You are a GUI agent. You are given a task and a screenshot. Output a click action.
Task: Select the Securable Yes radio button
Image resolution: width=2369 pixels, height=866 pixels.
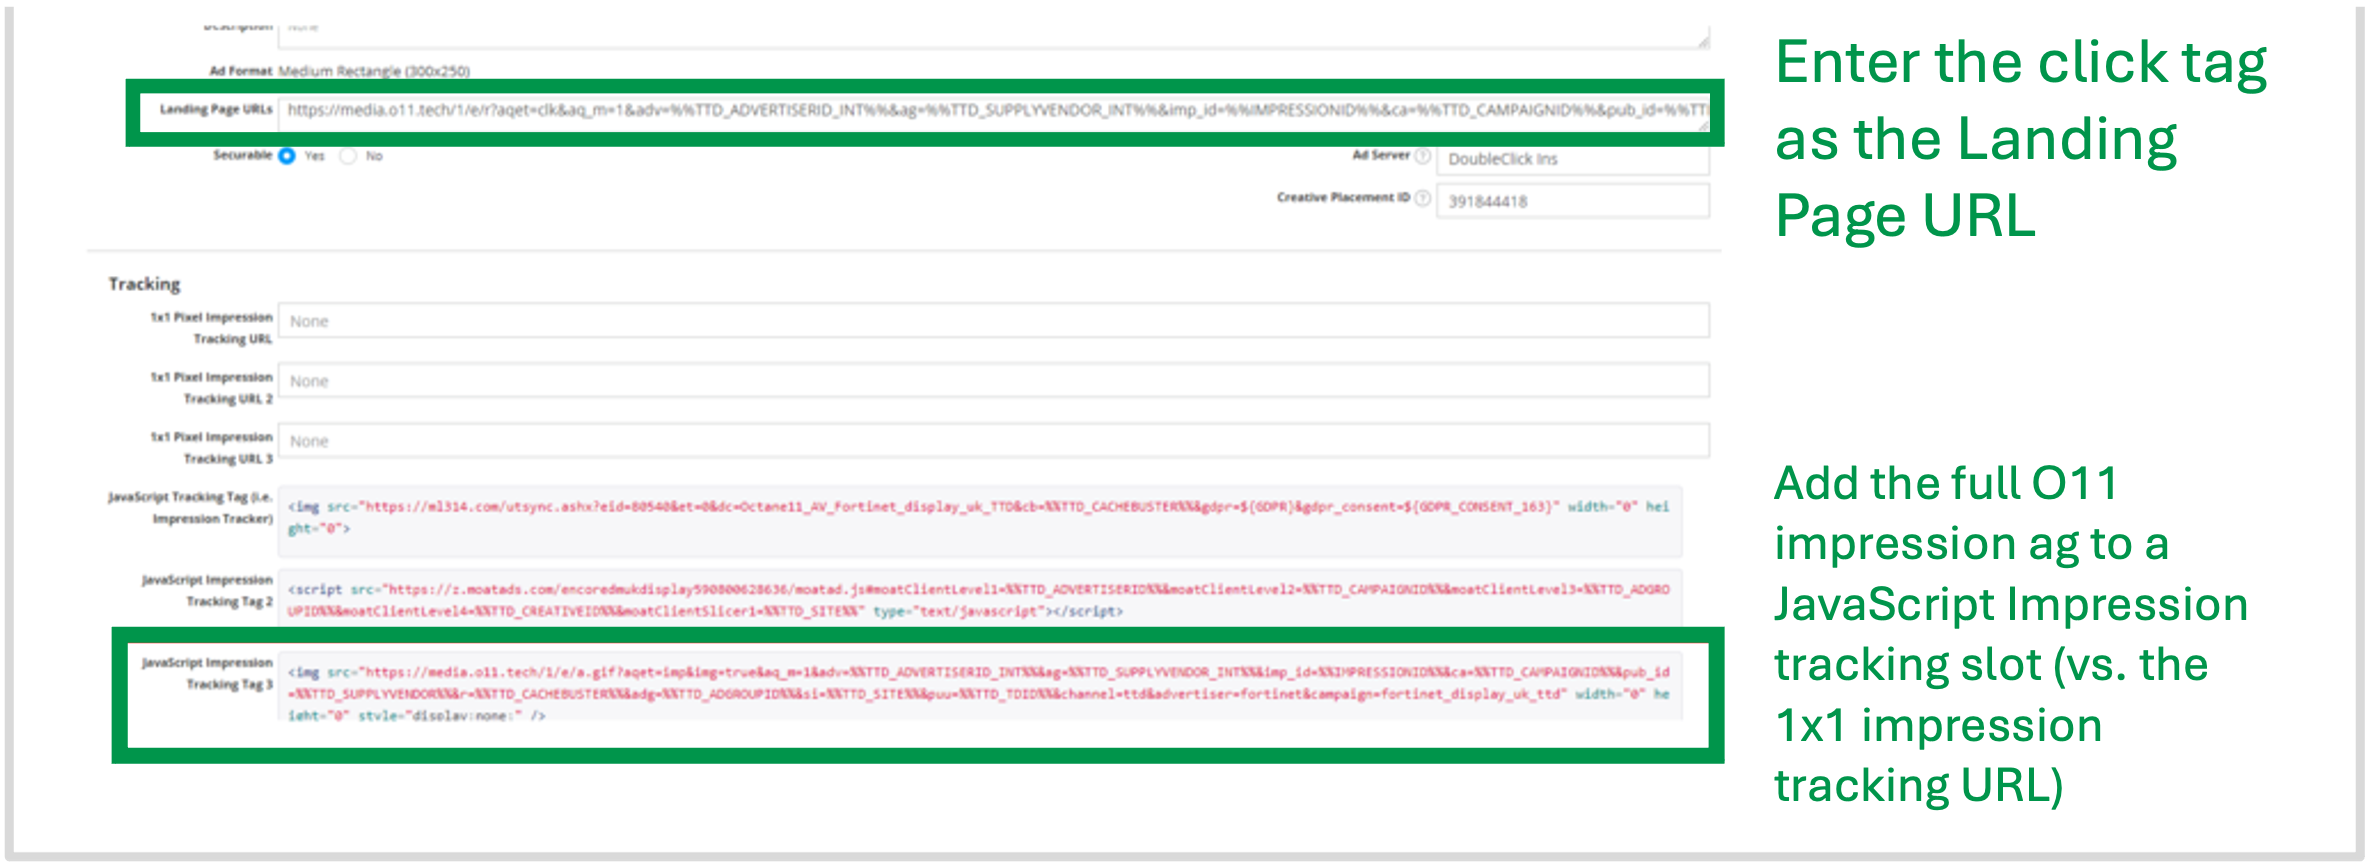pyautogui.click(x=287, y=156)
